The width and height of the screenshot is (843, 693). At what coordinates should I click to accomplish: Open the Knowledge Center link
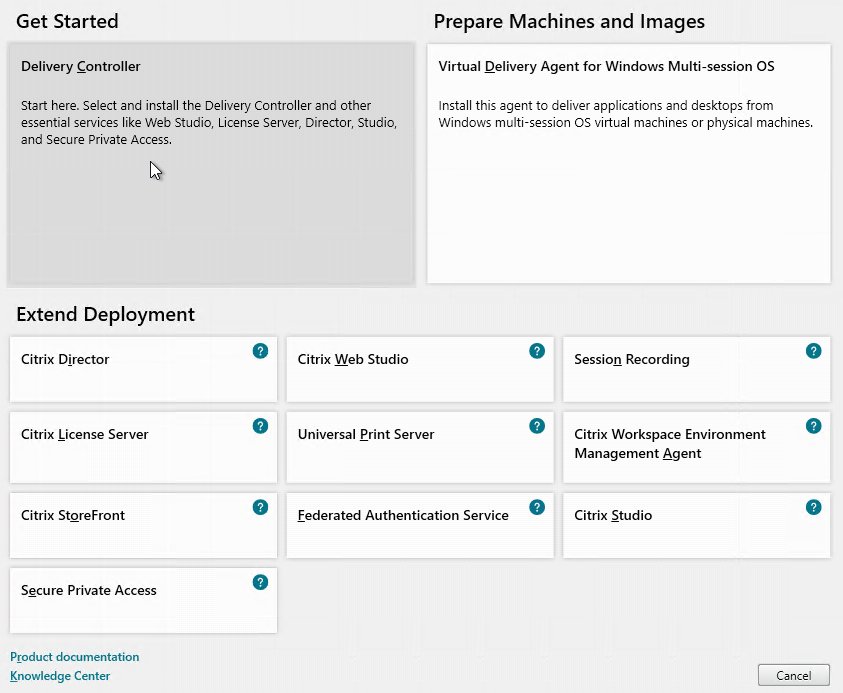(60, 676)
